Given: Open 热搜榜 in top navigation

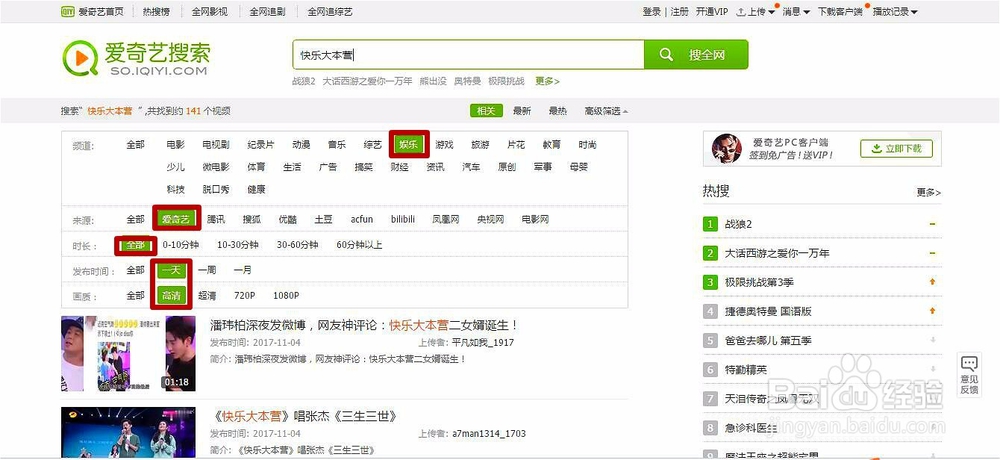Looking at the screenshot, I should click(x=156, y=11).
